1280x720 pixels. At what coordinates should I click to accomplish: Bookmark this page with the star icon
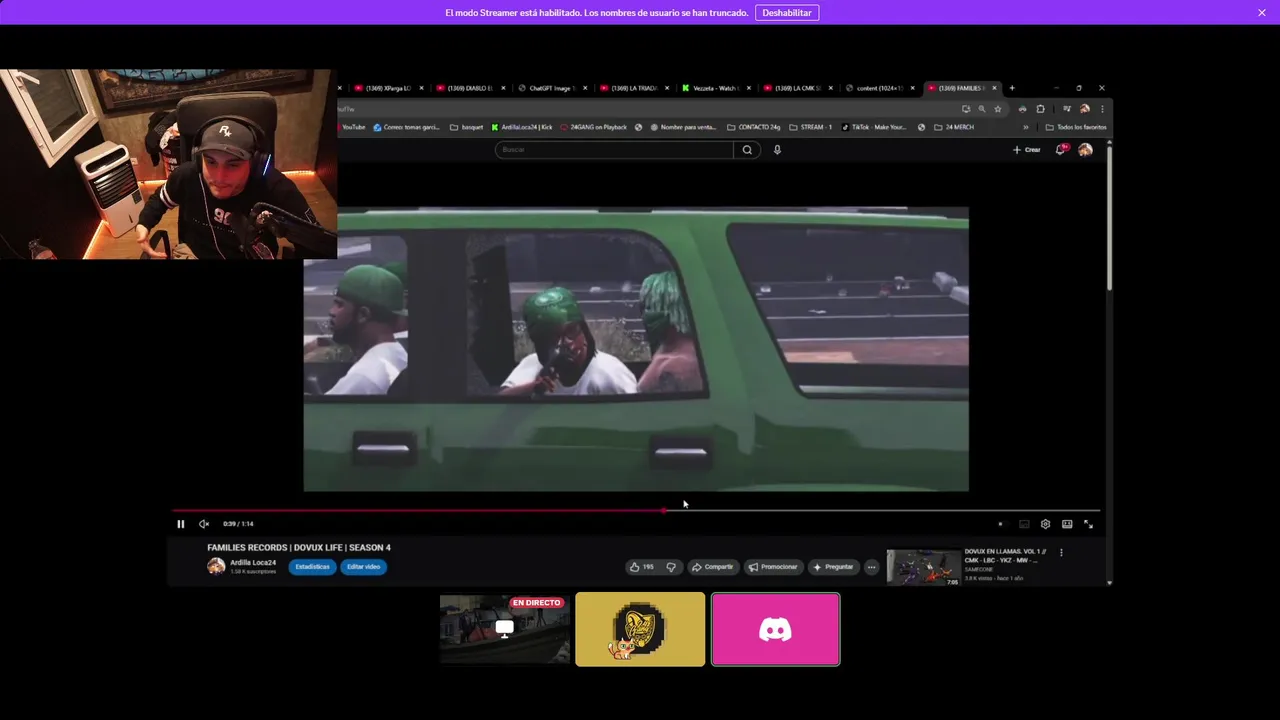coord(997,109)
